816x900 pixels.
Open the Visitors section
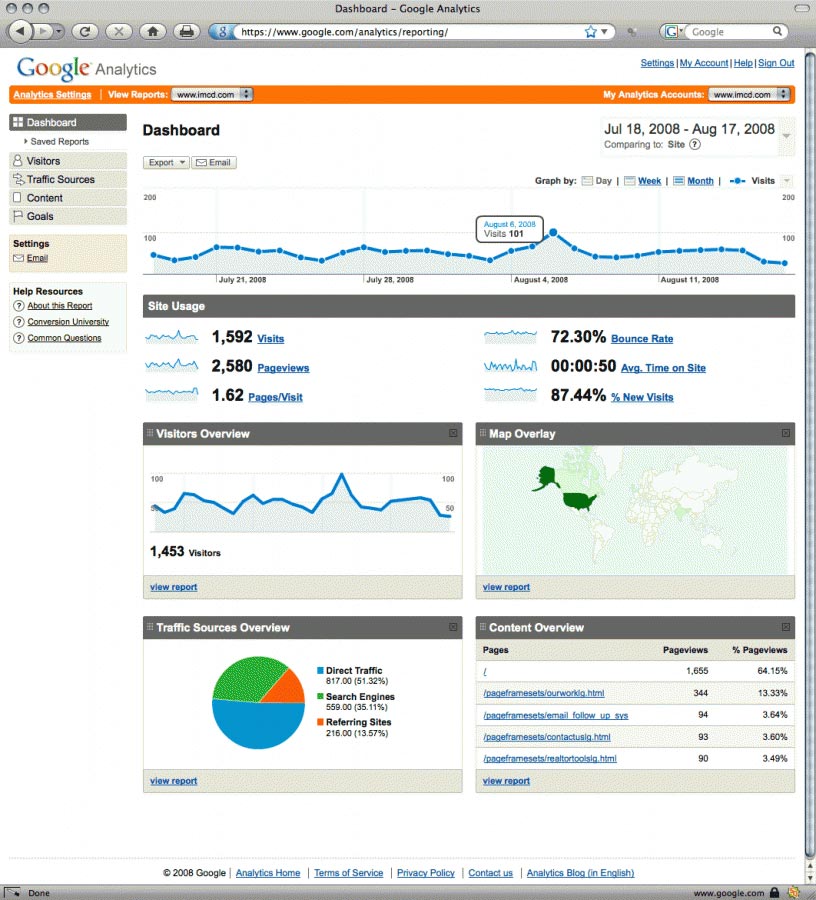click(68, 161)
